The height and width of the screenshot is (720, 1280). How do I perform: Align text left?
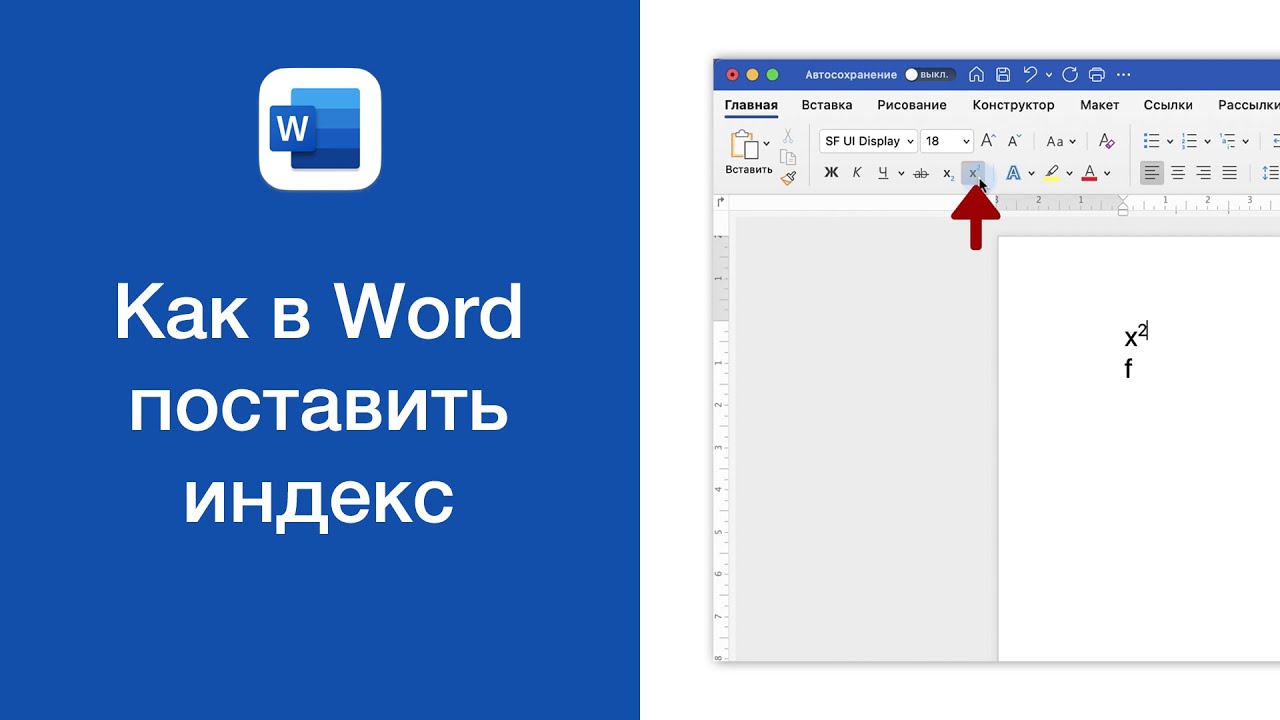tap(1152, 173)
